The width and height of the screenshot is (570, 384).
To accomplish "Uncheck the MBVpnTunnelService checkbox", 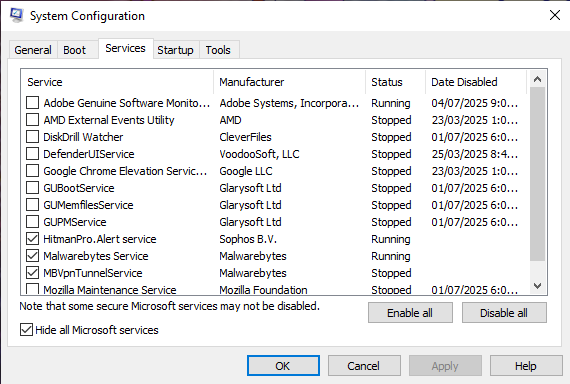I will 32,273.
